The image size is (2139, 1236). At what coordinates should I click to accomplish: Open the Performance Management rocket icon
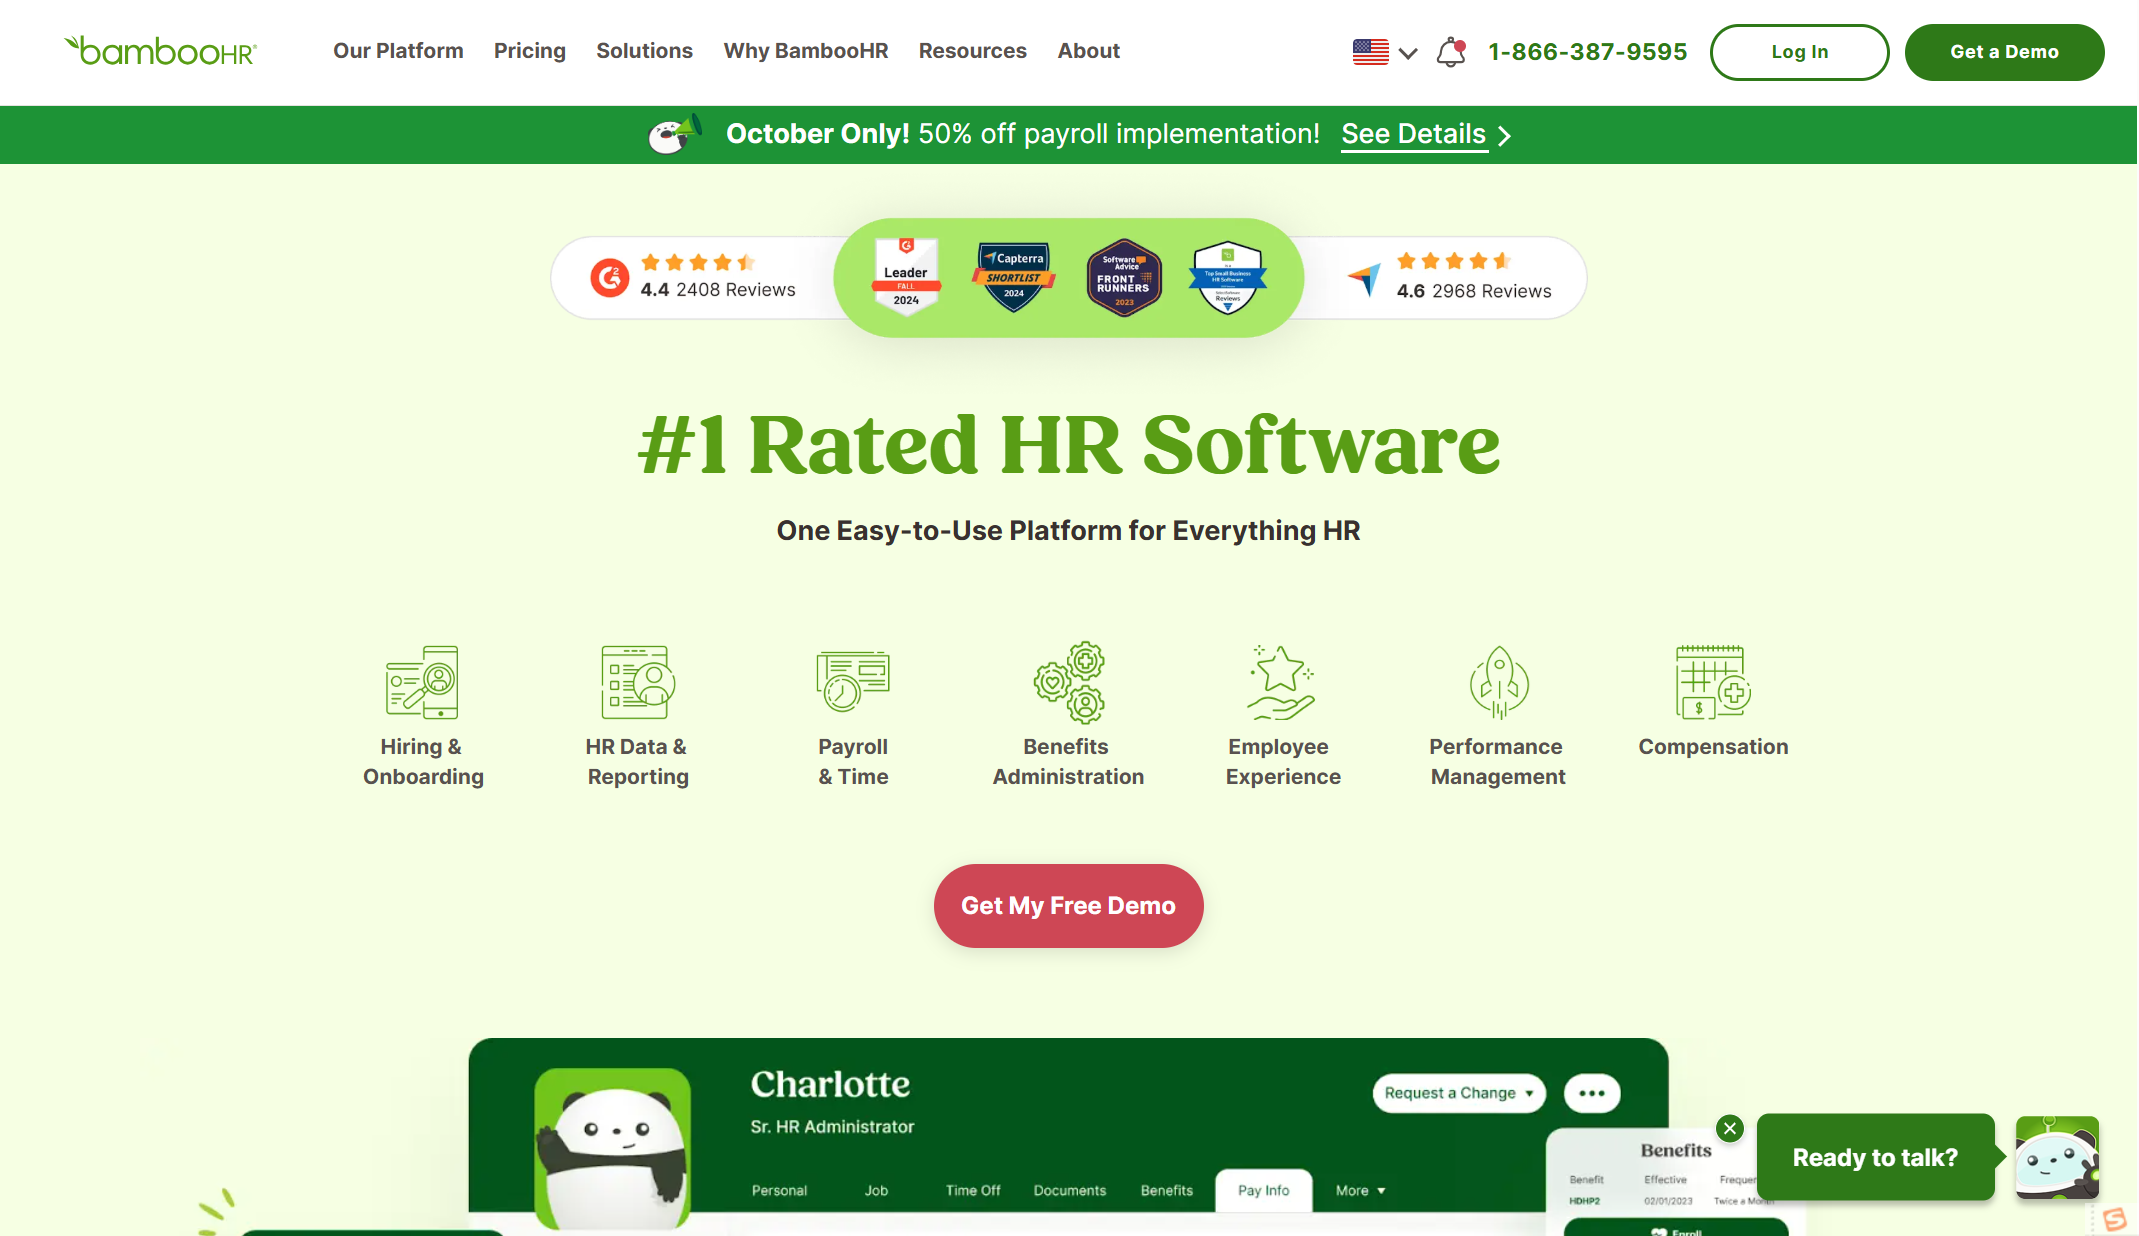coord(1498,682)
